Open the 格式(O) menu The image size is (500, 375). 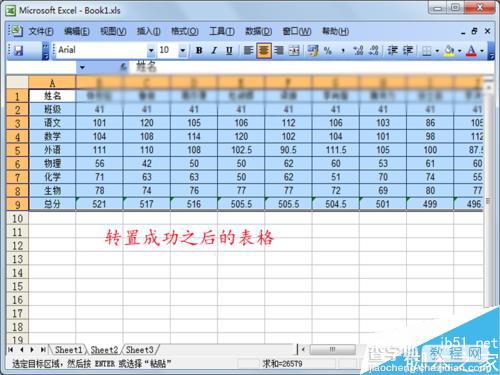tap(185, 32)
